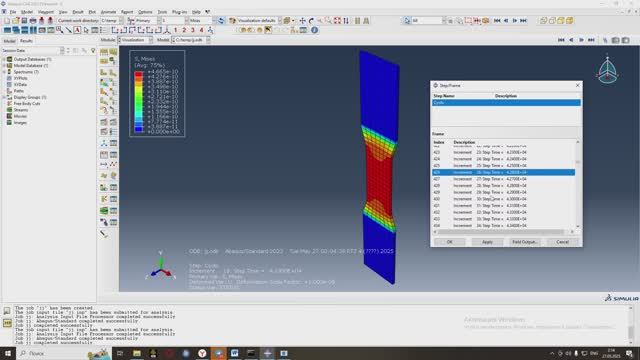Screen dimensions: 640x360
Task: Click the Windows Start button
Action: pos(8,353)
